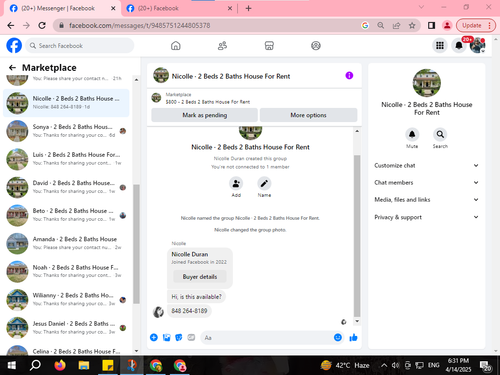Open Marketplace icon in the top navigation
The width and height of the screenshot is (500, 375).
[269, 46]
